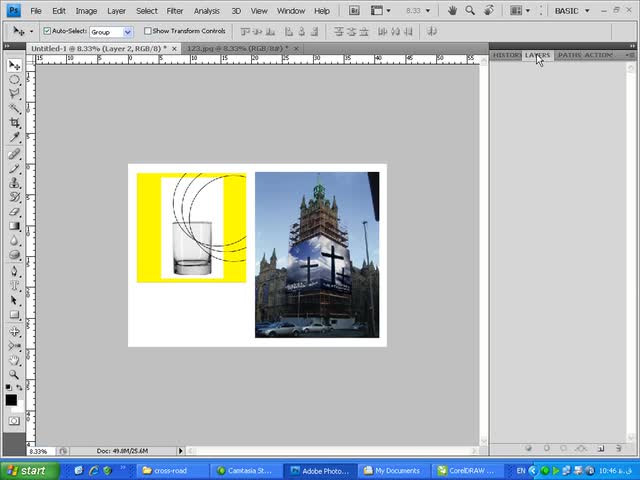Open the BASIC workspace switcher
The height and width of the screenshot is (480, 640).
point(572,11)
